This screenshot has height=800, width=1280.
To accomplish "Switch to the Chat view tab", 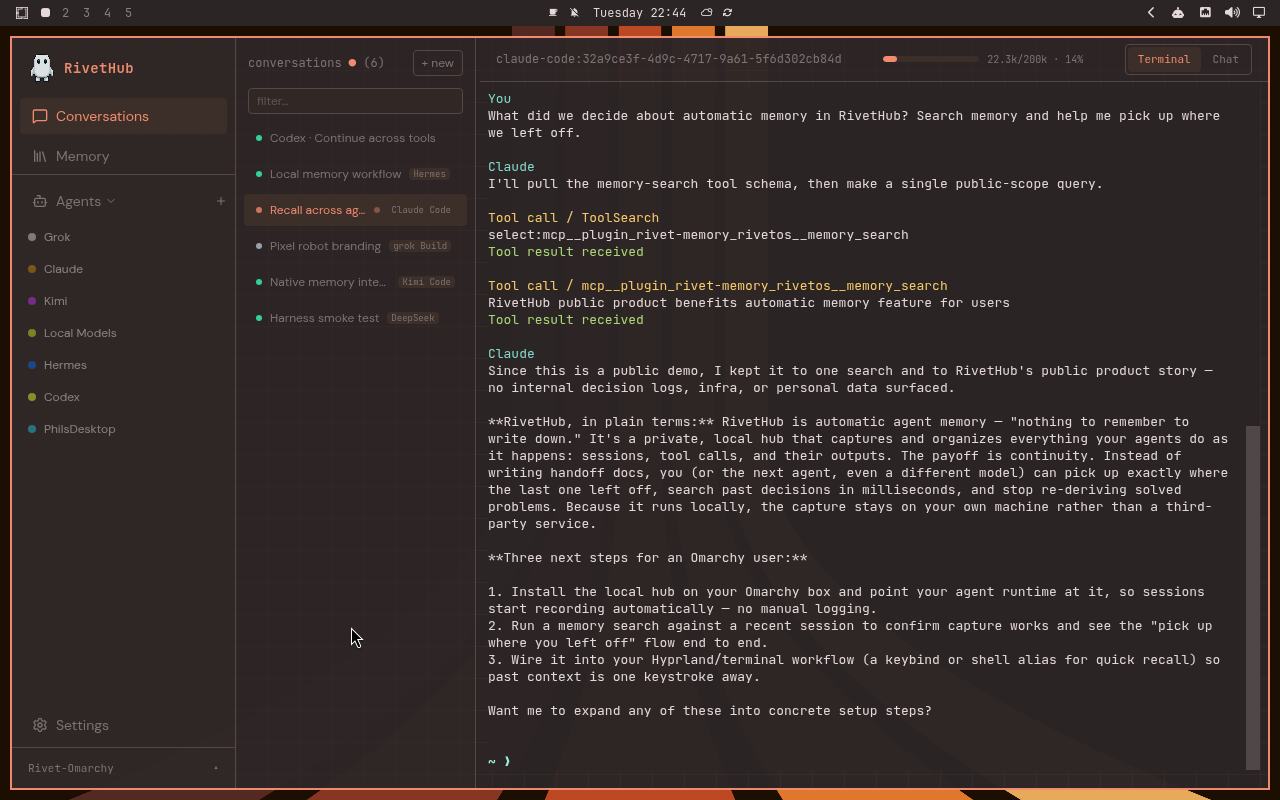I will point(1225,59).
